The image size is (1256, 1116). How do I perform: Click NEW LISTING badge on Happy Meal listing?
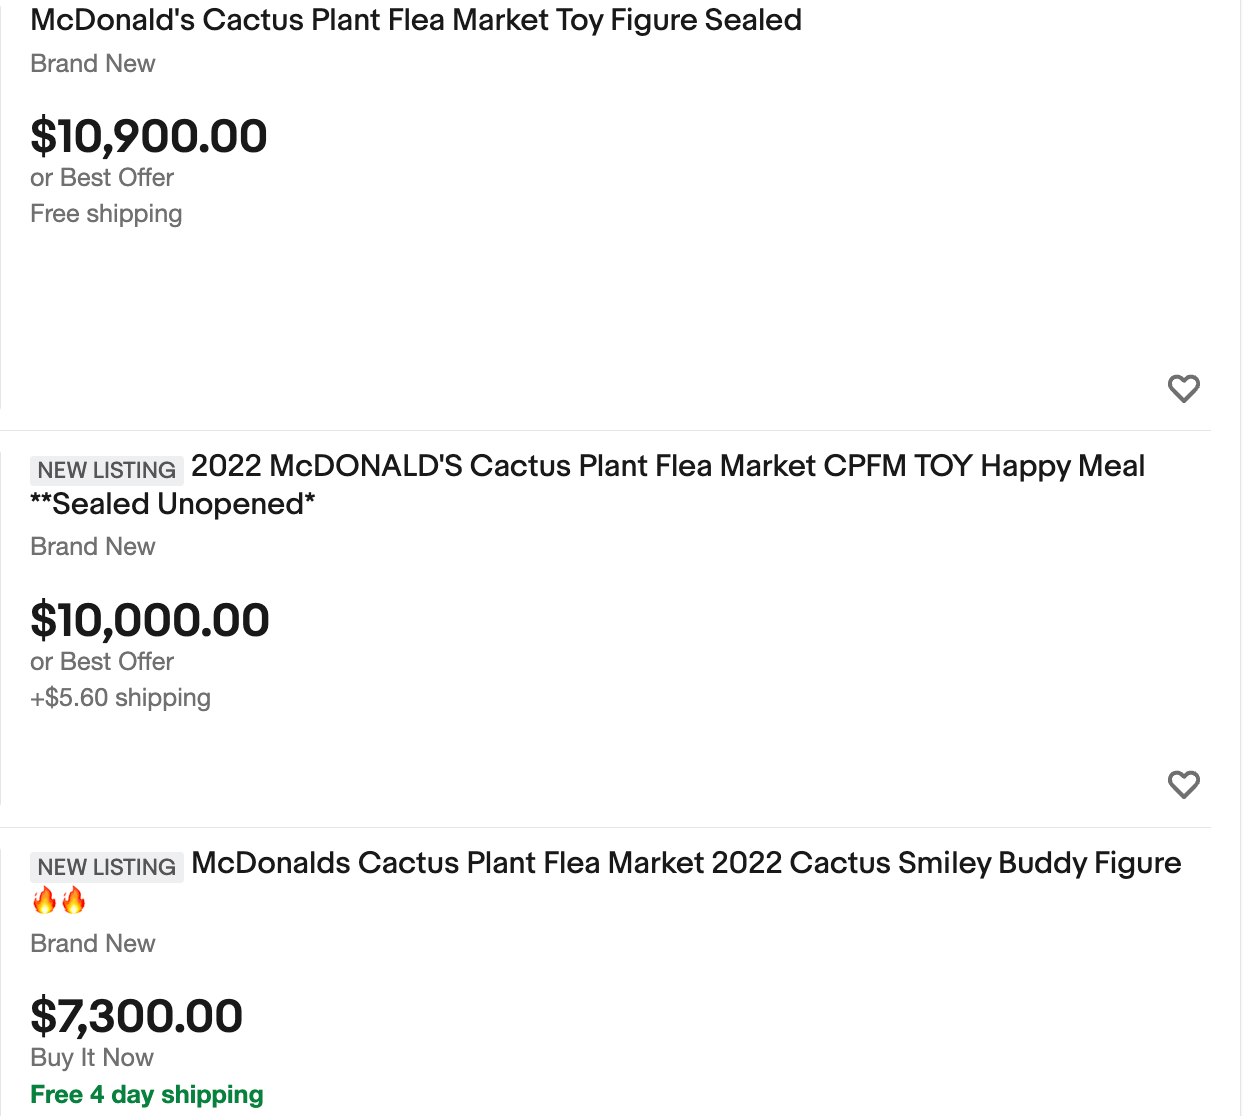coord(106,470)
